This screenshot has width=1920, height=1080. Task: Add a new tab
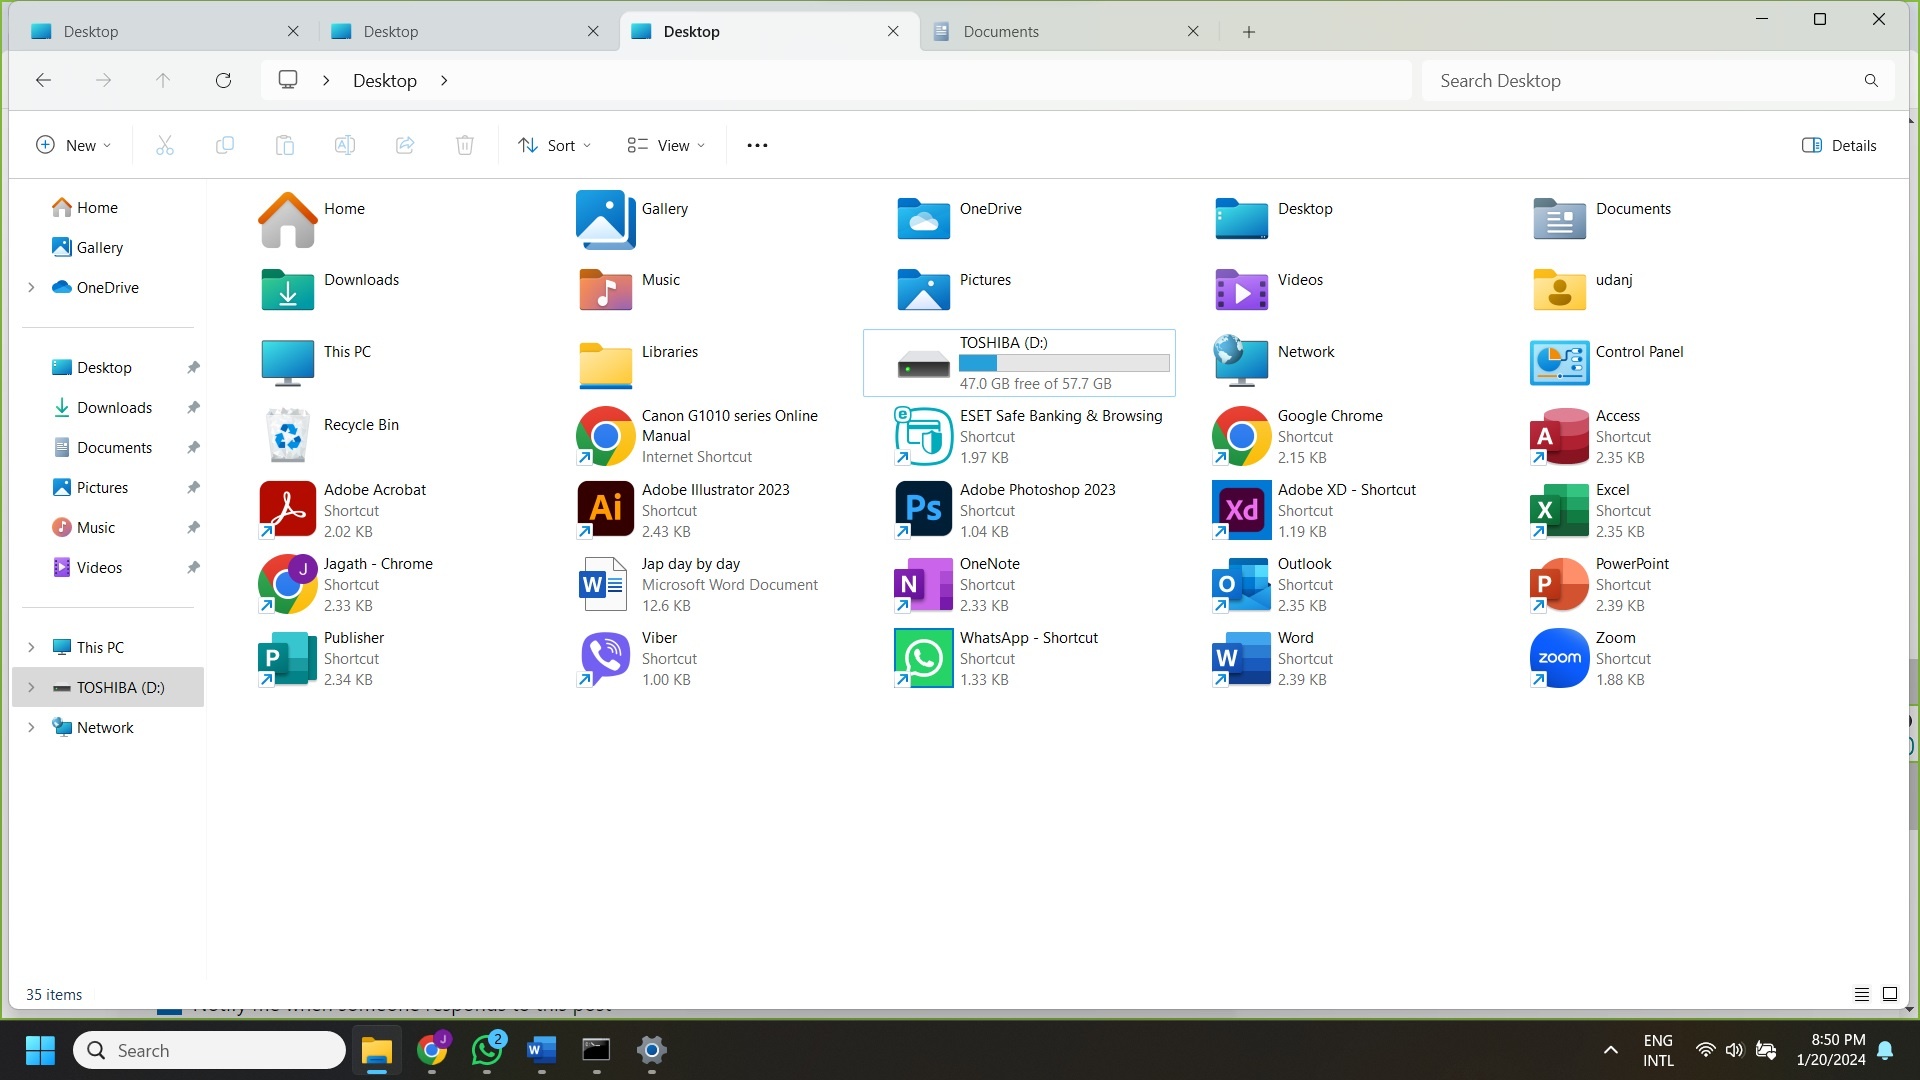(x=1249, y=31)
